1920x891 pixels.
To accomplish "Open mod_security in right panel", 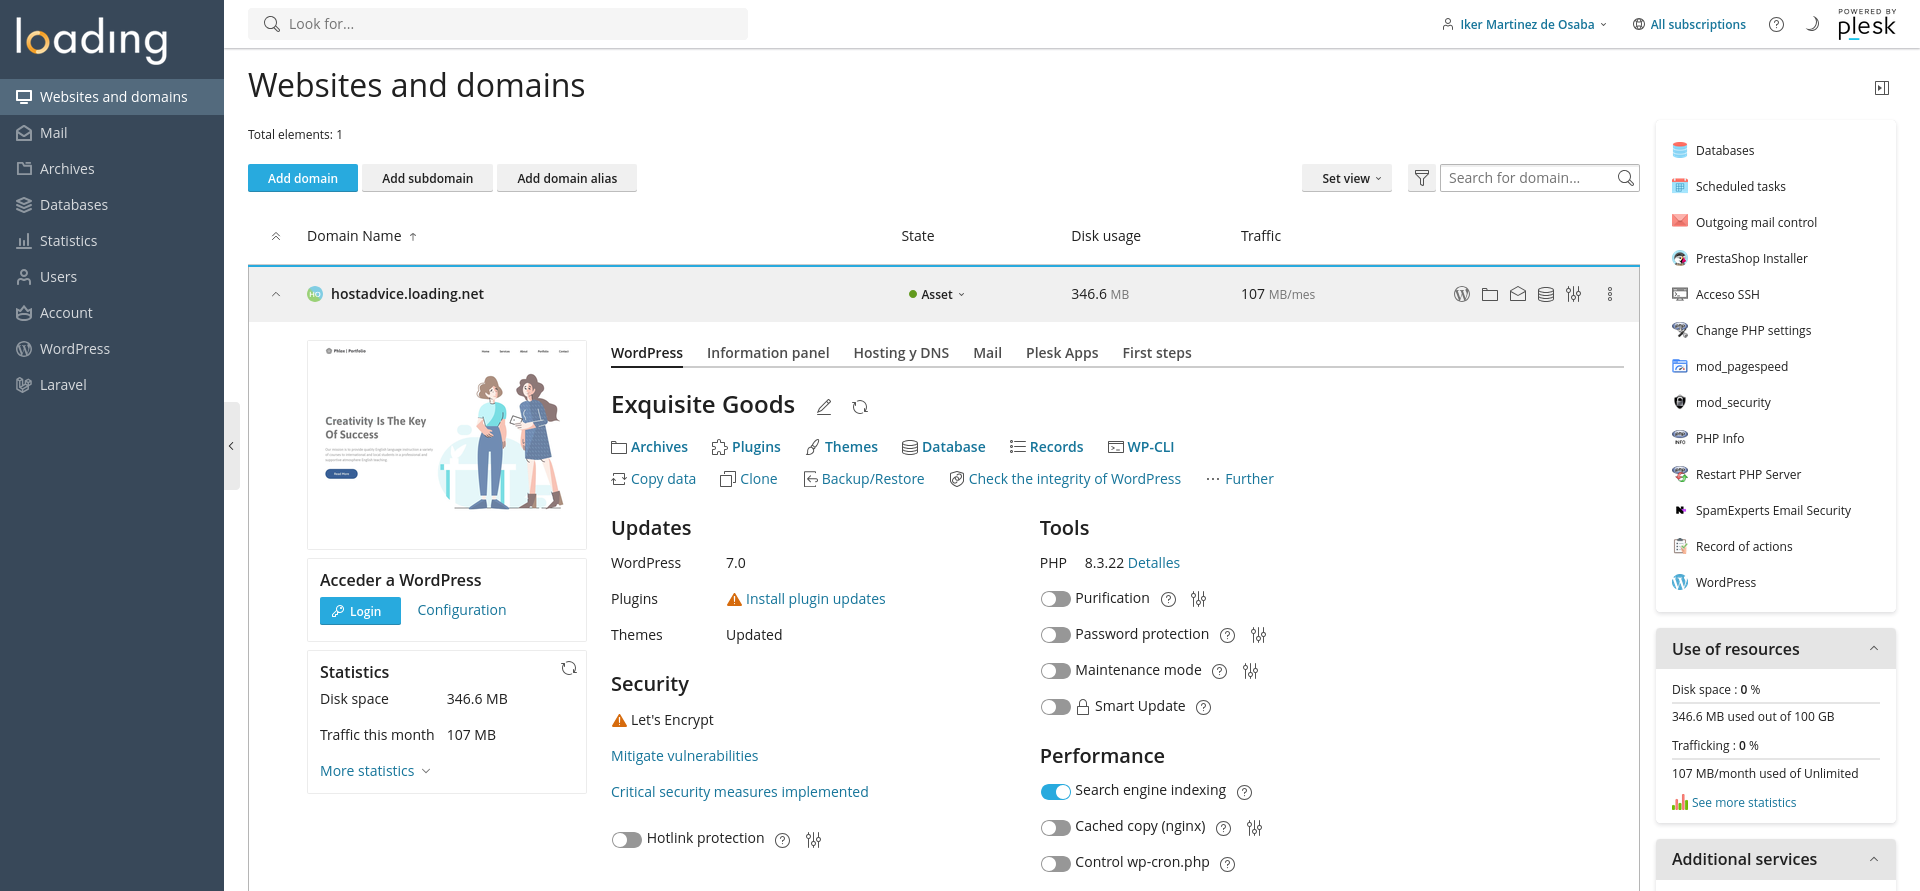I will point(1733,402).
